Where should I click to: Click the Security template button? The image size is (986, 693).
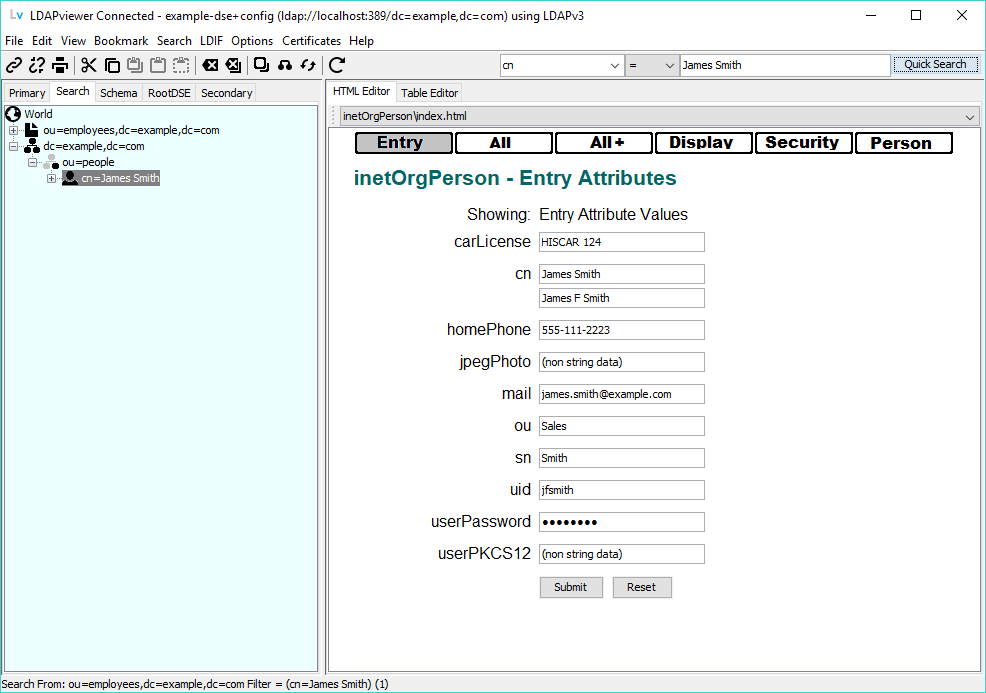click(802, 142)
